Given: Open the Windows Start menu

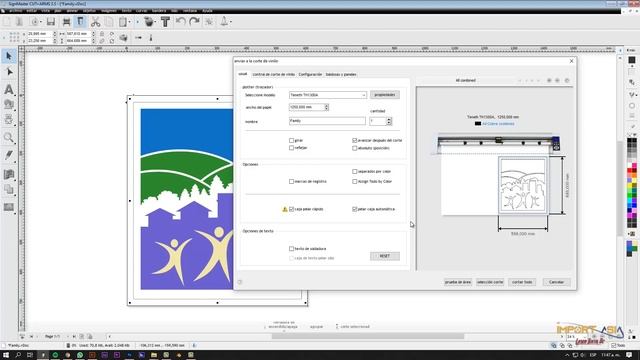Looking at the screenshot, I should tap(6, 355).
